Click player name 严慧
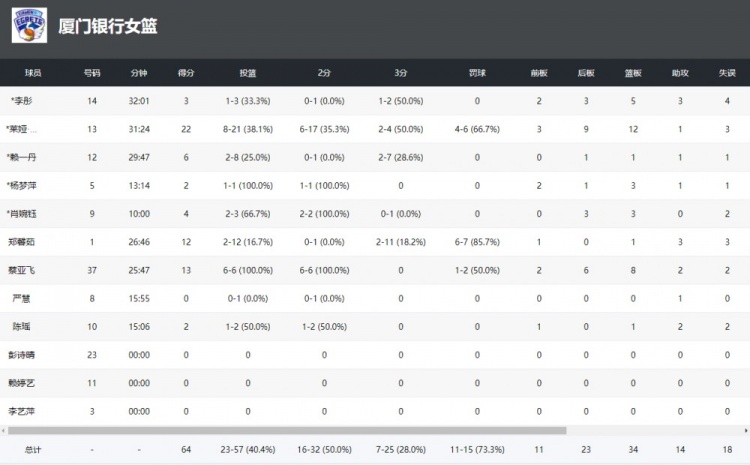 coord(21,298)
